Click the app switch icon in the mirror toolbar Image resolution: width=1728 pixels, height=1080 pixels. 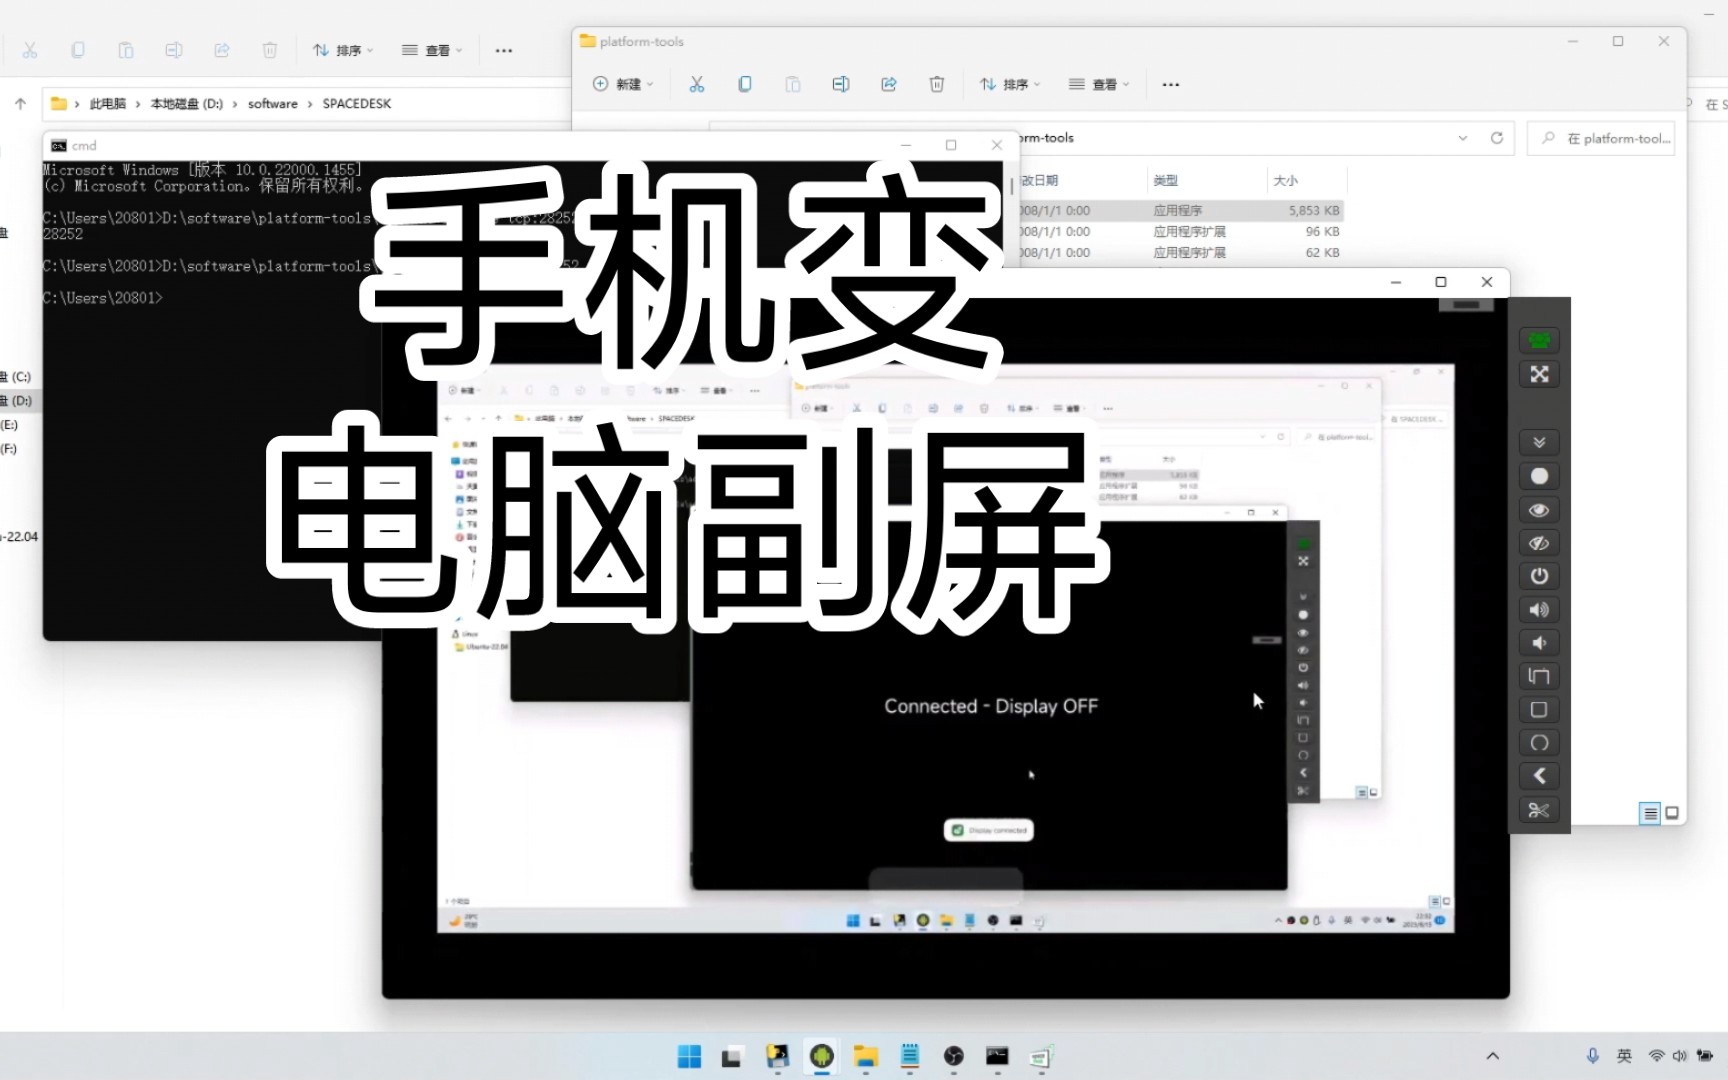point(1539,676)
